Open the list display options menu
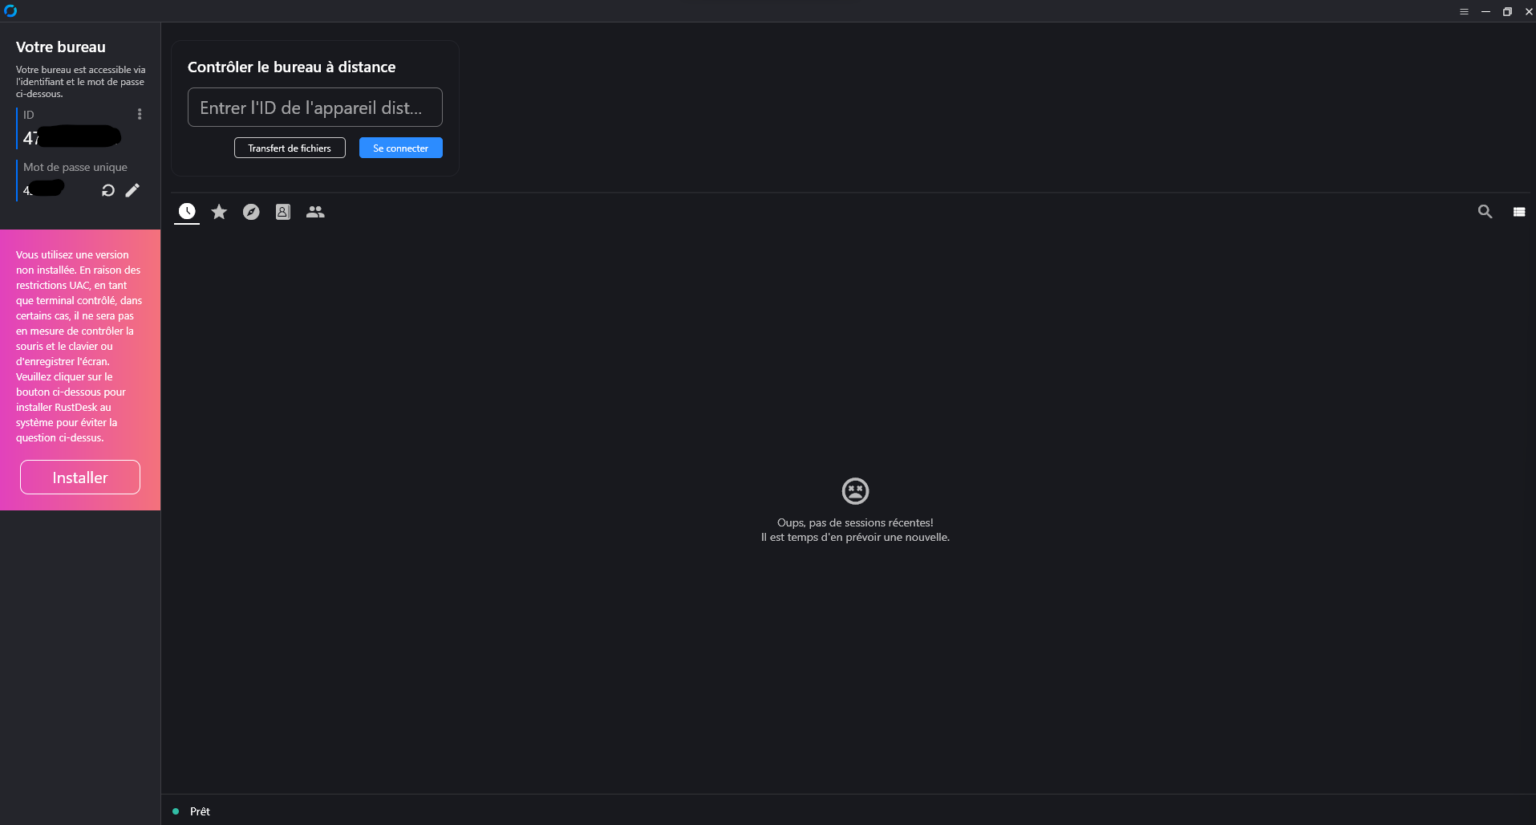 click(1519, 211)
